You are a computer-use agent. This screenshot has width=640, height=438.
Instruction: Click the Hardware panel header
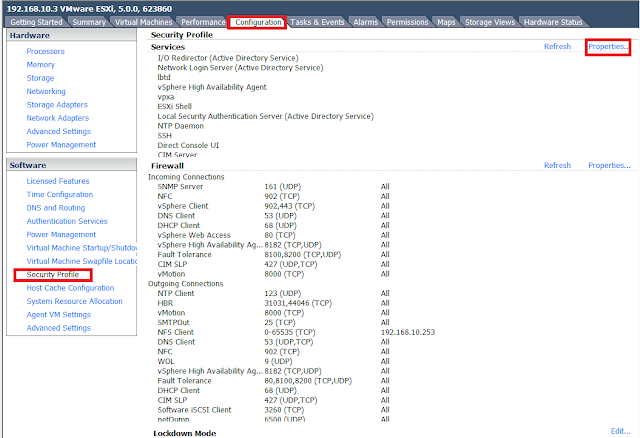click(71, 36)
